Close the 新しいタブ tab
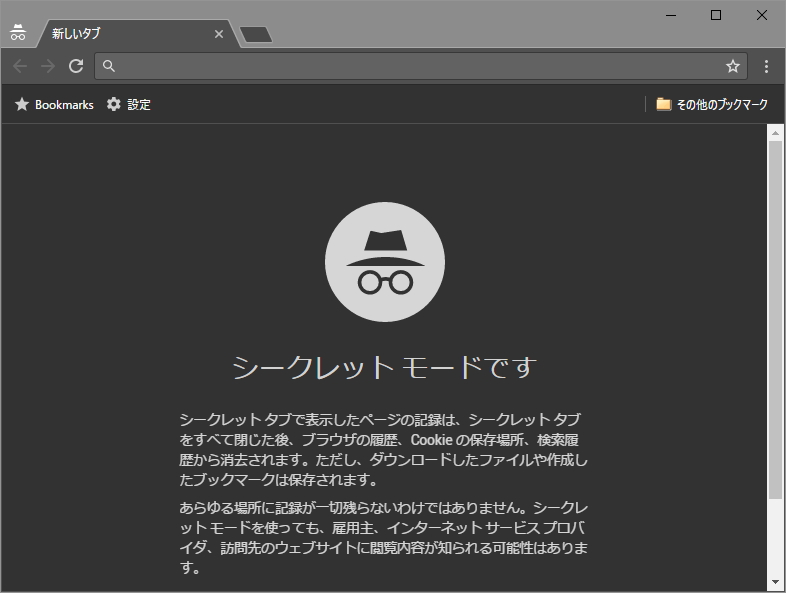The image size is (786, 593). click(219, 34)
